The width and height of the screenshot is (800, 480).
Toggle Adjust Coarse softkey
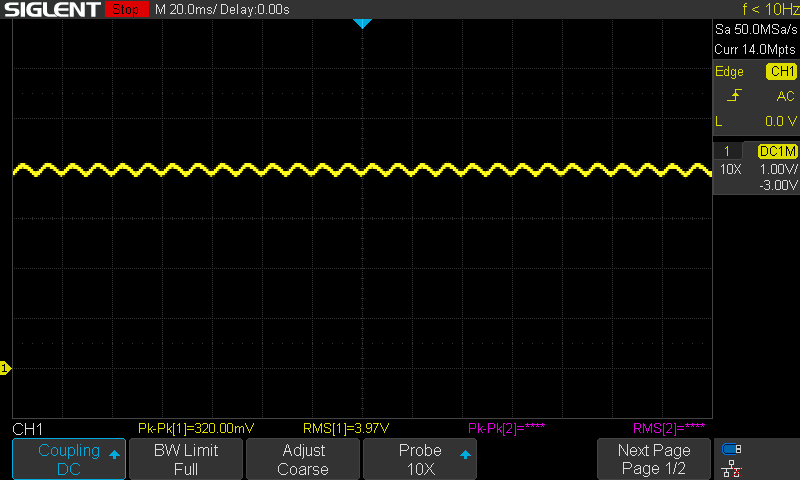pyautogui.click(x=303, y=459)
